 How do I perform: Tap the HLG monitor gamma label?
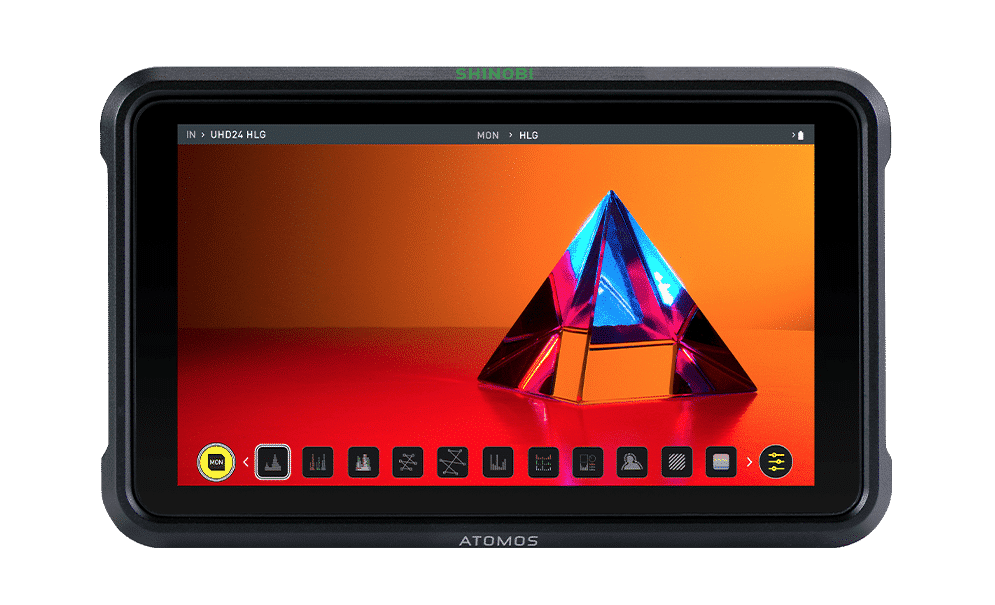point(528,135)
